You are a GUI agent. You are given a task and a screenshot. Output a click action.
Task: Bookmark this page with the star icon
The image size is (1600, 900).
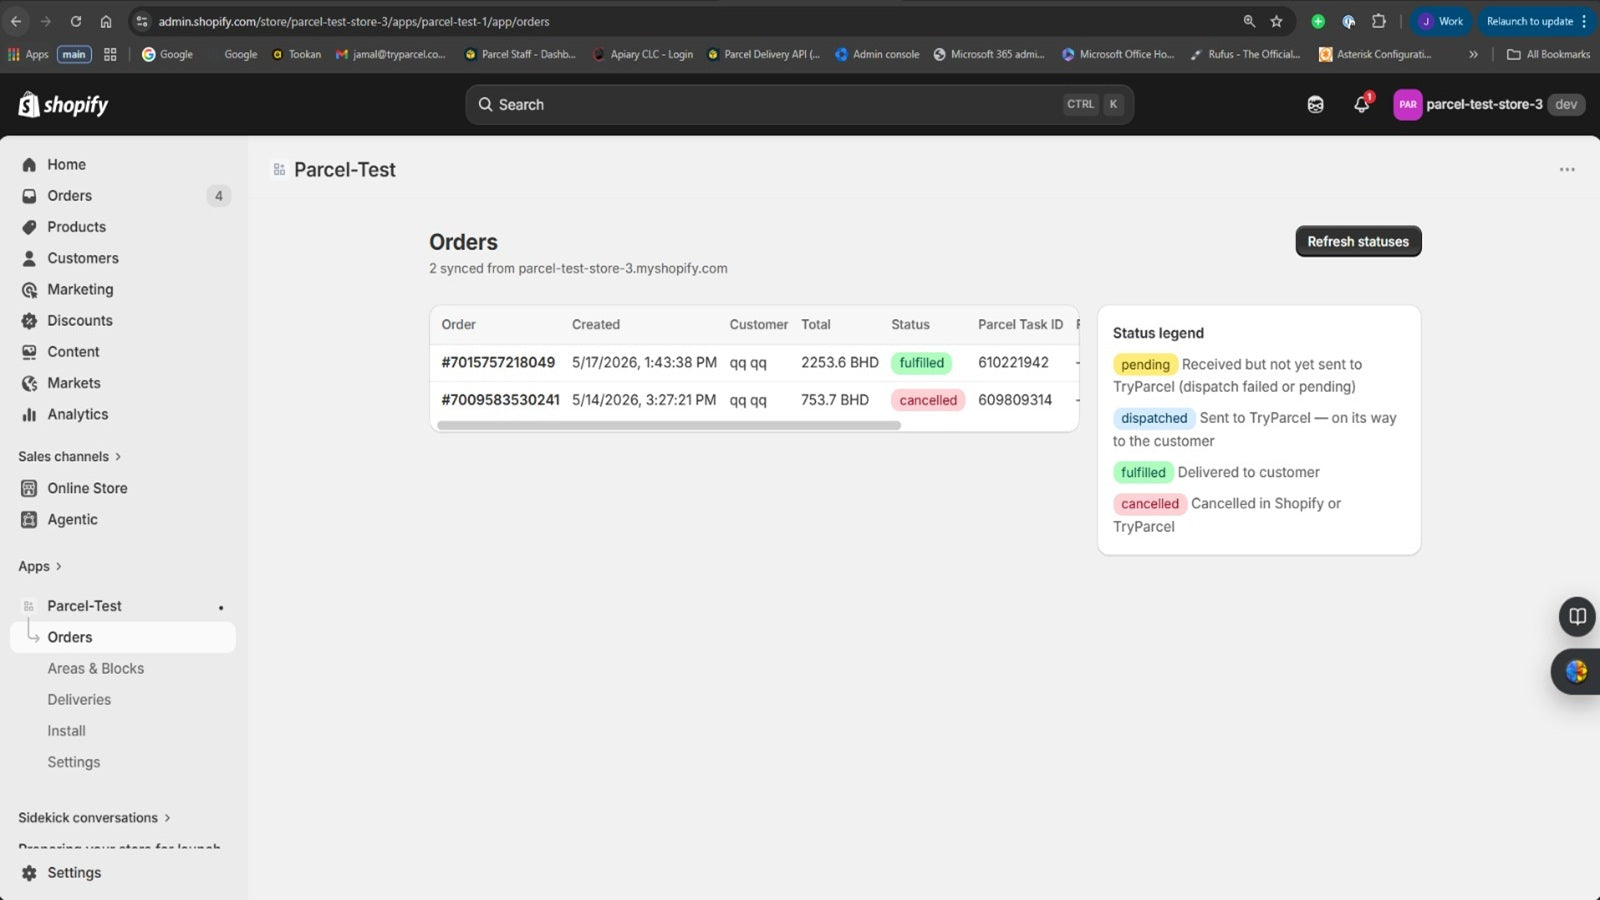(1276, 21)
